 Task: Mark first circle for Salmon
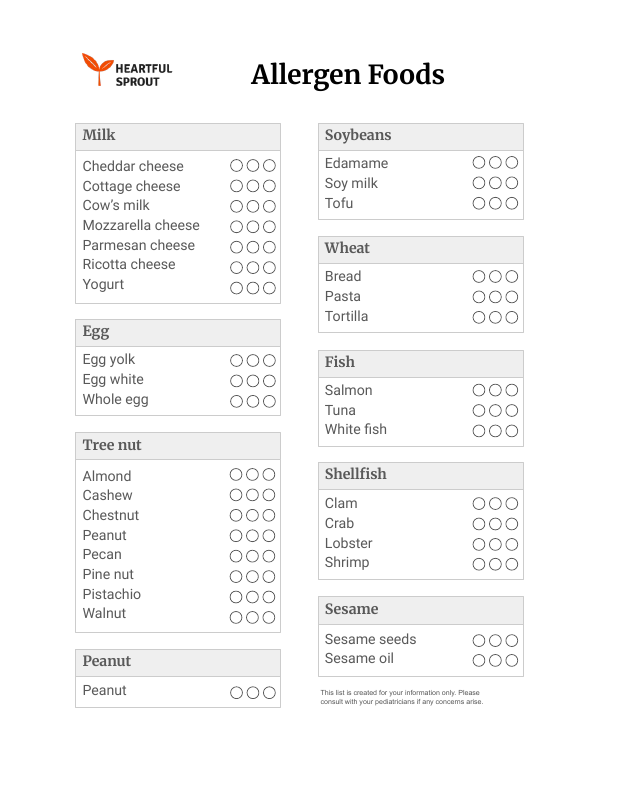[x=479, y=390]
